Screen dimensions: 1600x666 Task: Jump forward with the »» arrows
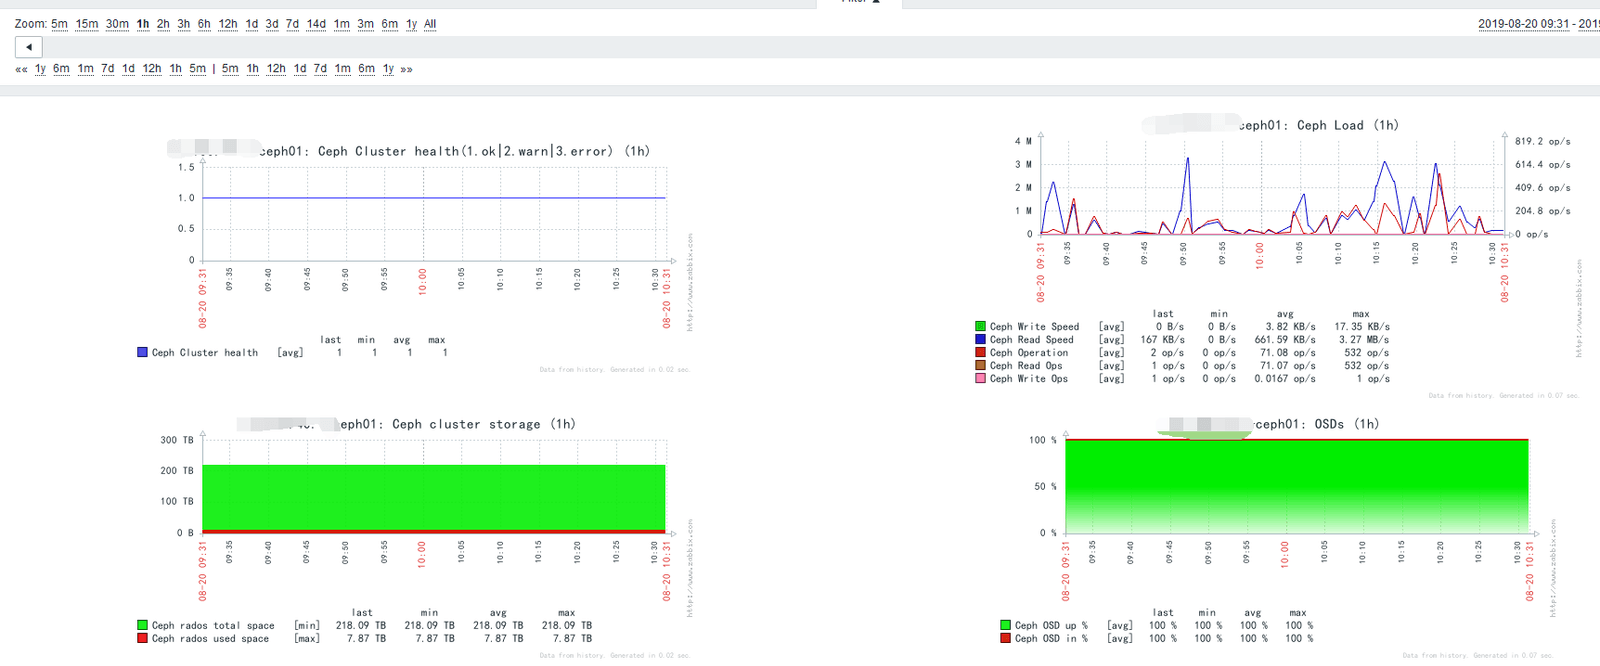coord(406,69)
